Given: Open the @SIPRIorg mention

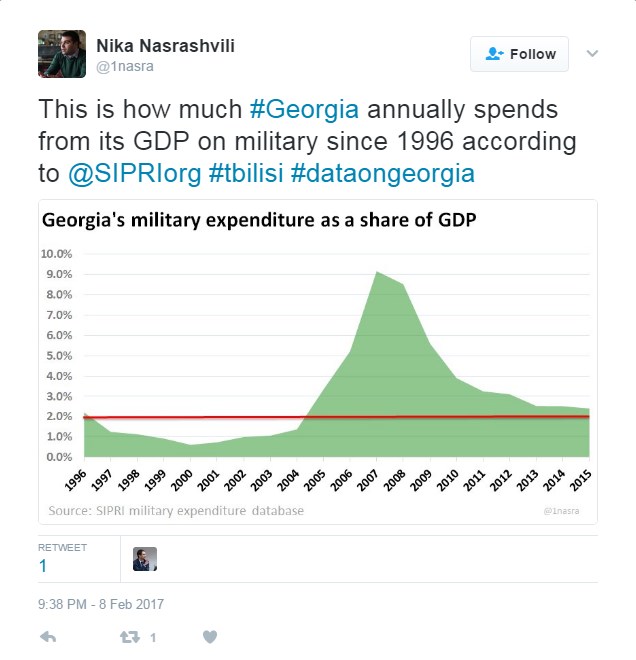Looking at the screenshot, I should point(135,173).
